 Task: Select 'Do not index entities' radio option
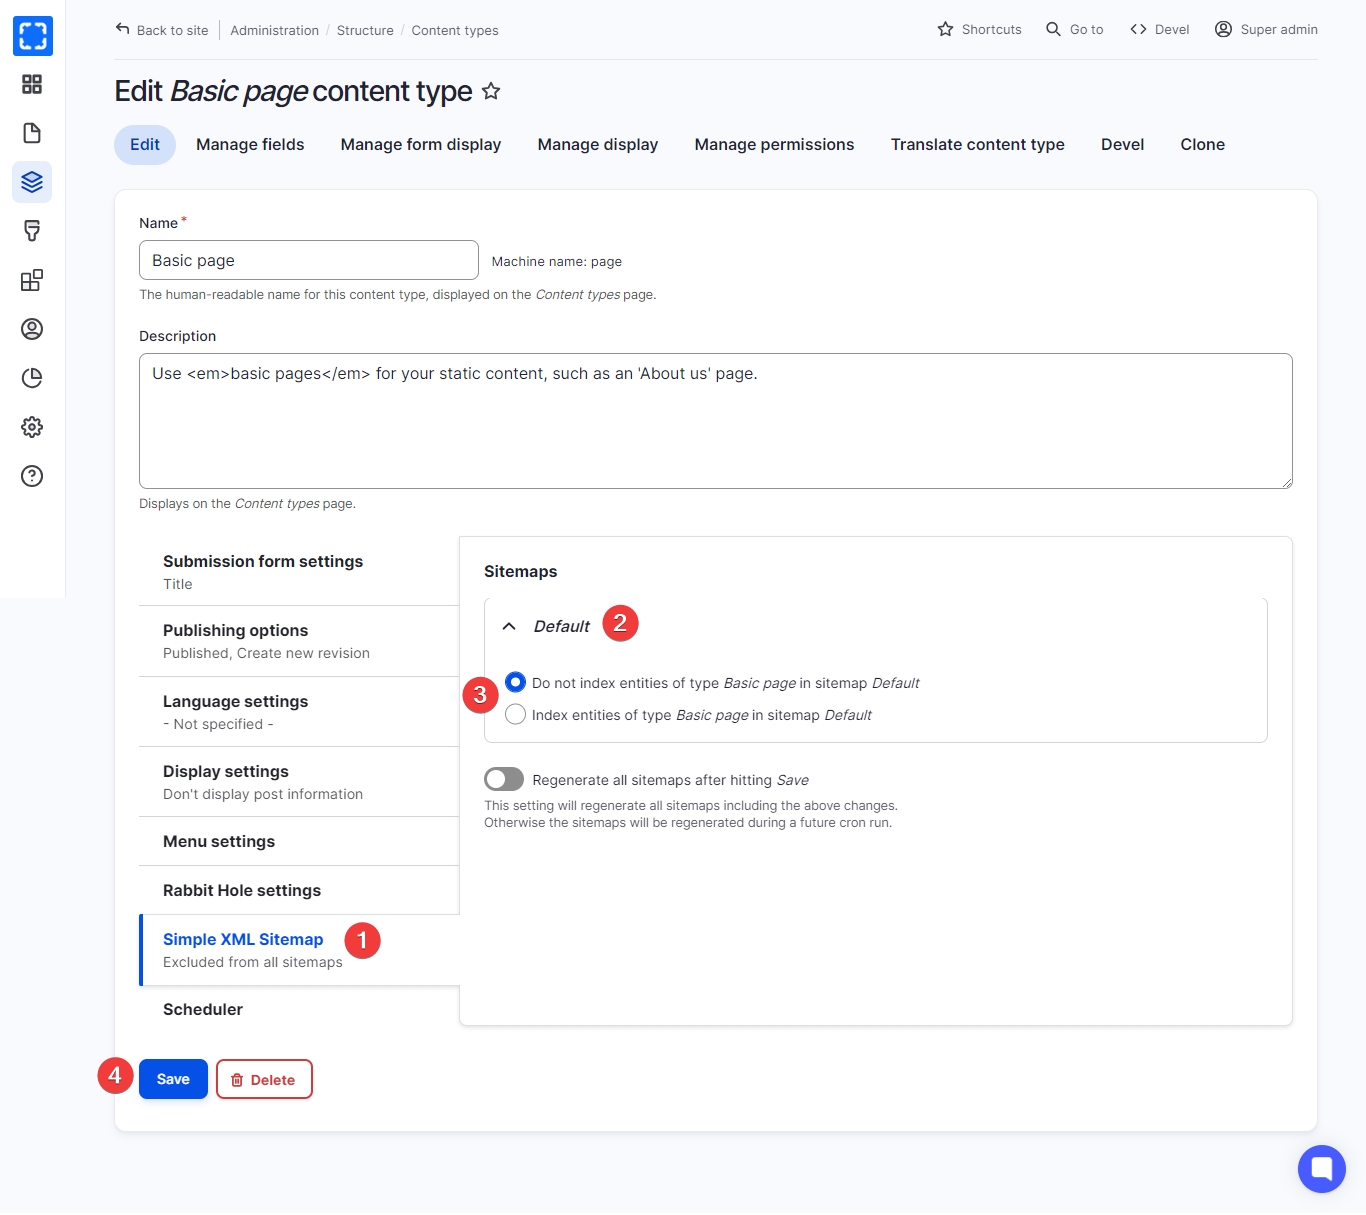pyautogui.click(x=515, y=682)
